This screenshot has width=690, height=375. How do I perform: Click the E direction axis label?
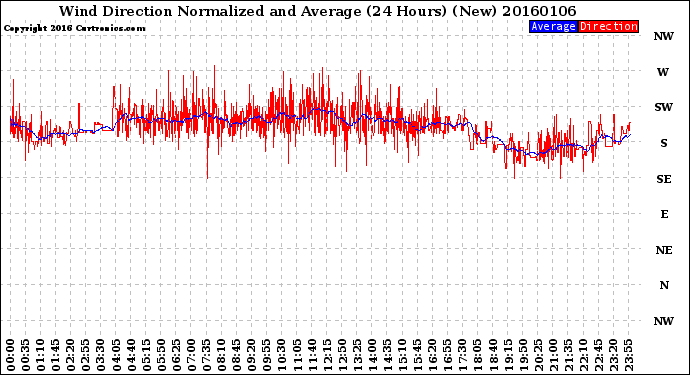point(664,214)
